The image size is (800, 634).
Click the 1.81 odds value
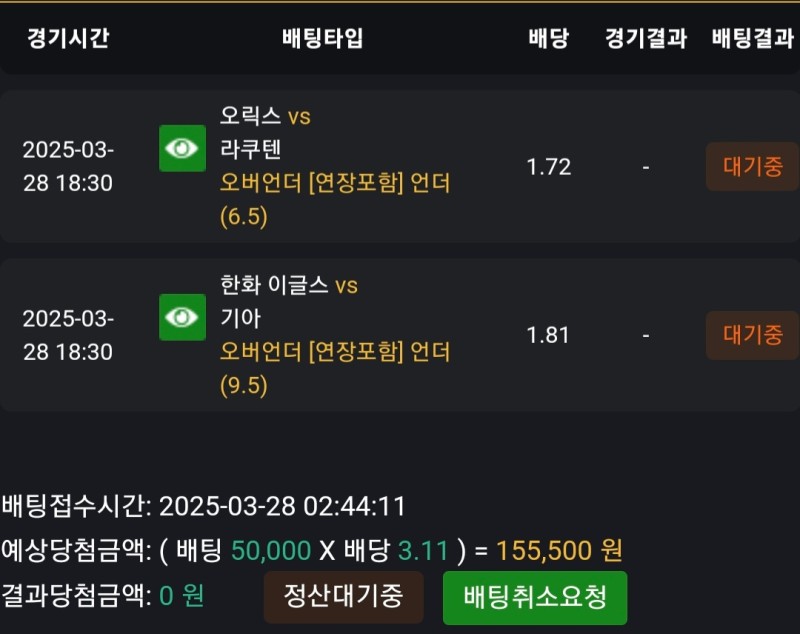point(548,335)
